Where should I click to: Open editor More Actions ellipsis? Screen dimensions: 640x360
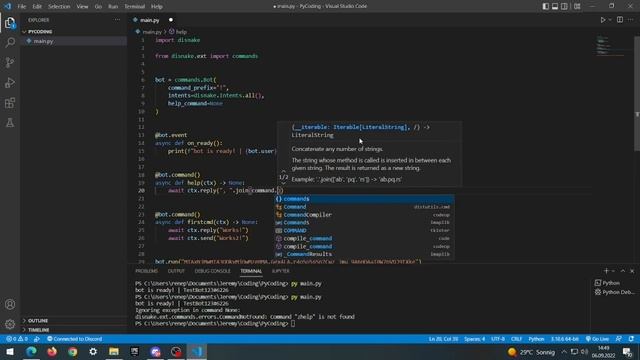coord(631,20)
